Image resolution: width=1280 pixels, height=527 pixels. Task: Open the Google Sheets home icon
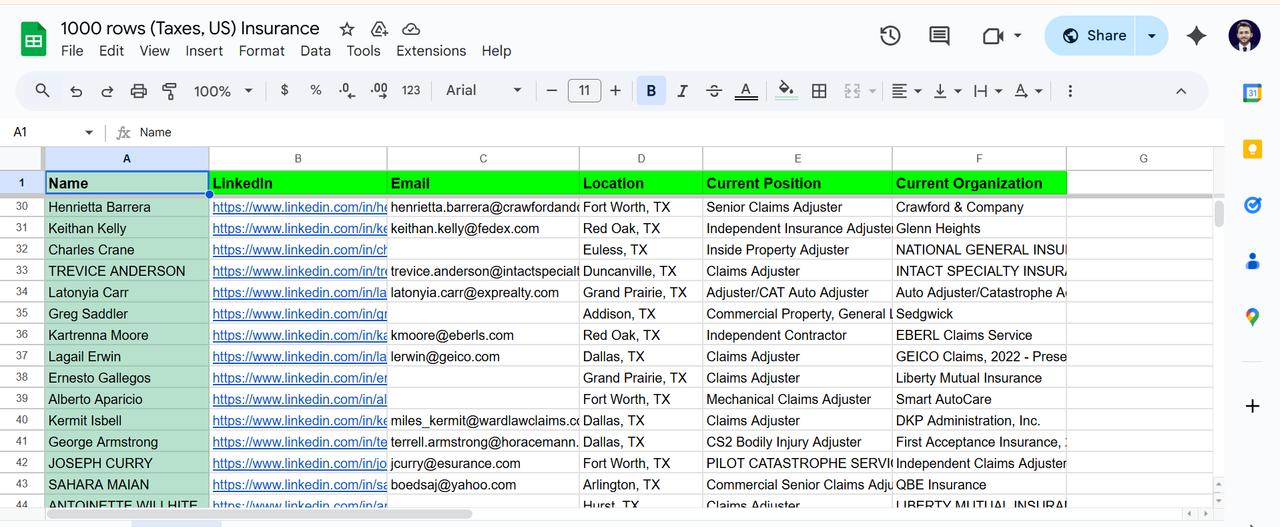pyautogui.click(x=34, y=39)
